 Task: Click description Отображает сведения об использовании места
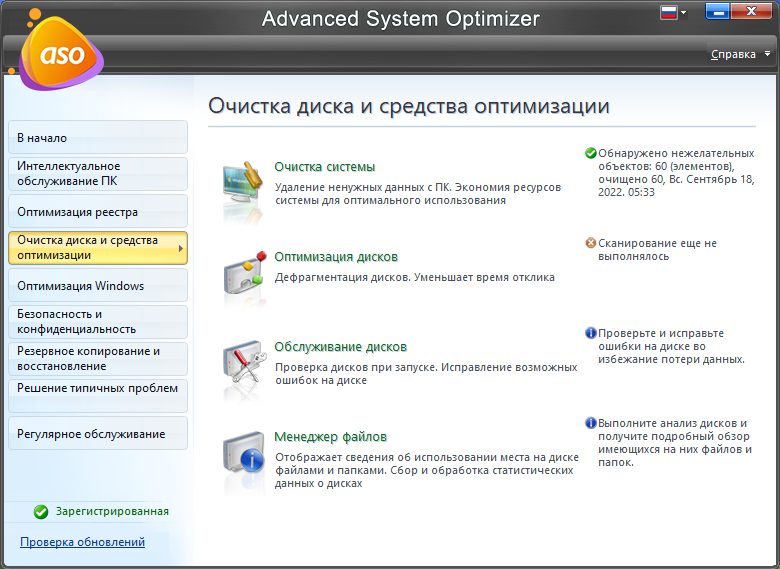427,470
